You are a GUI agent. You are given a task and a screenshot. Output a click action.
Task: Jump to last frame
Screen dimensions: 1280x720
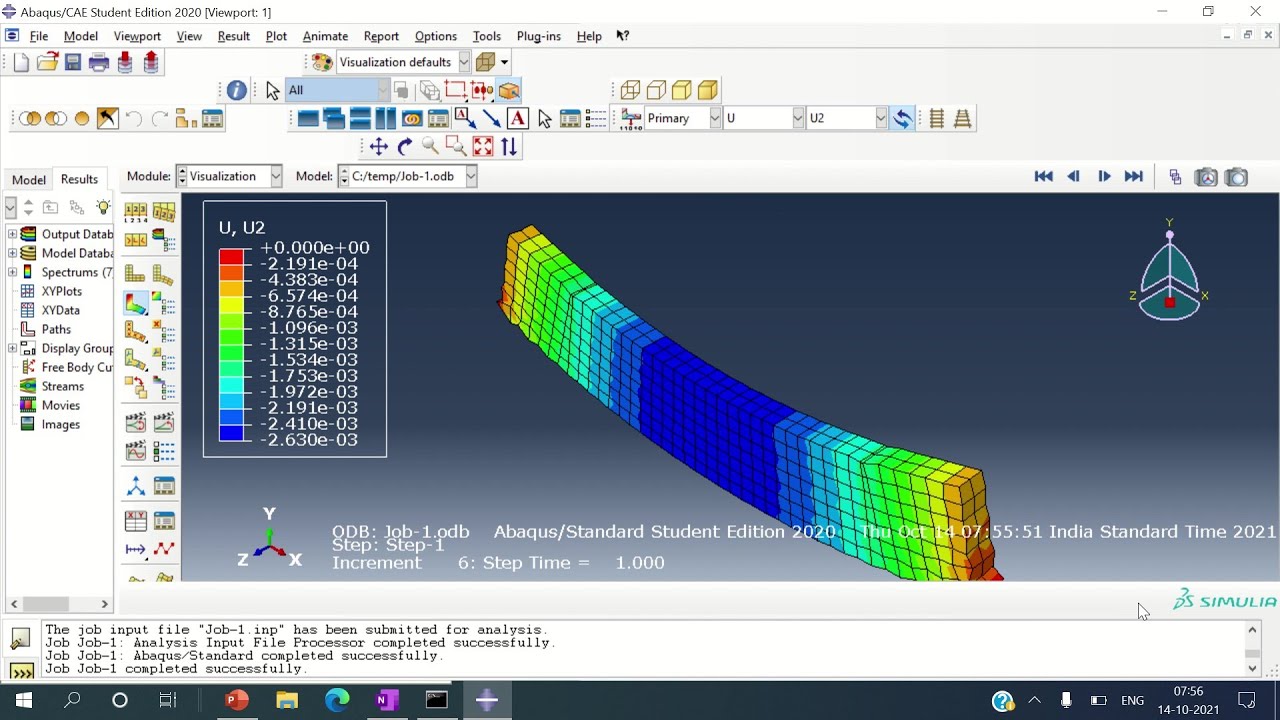click(x=1134, y=176)
